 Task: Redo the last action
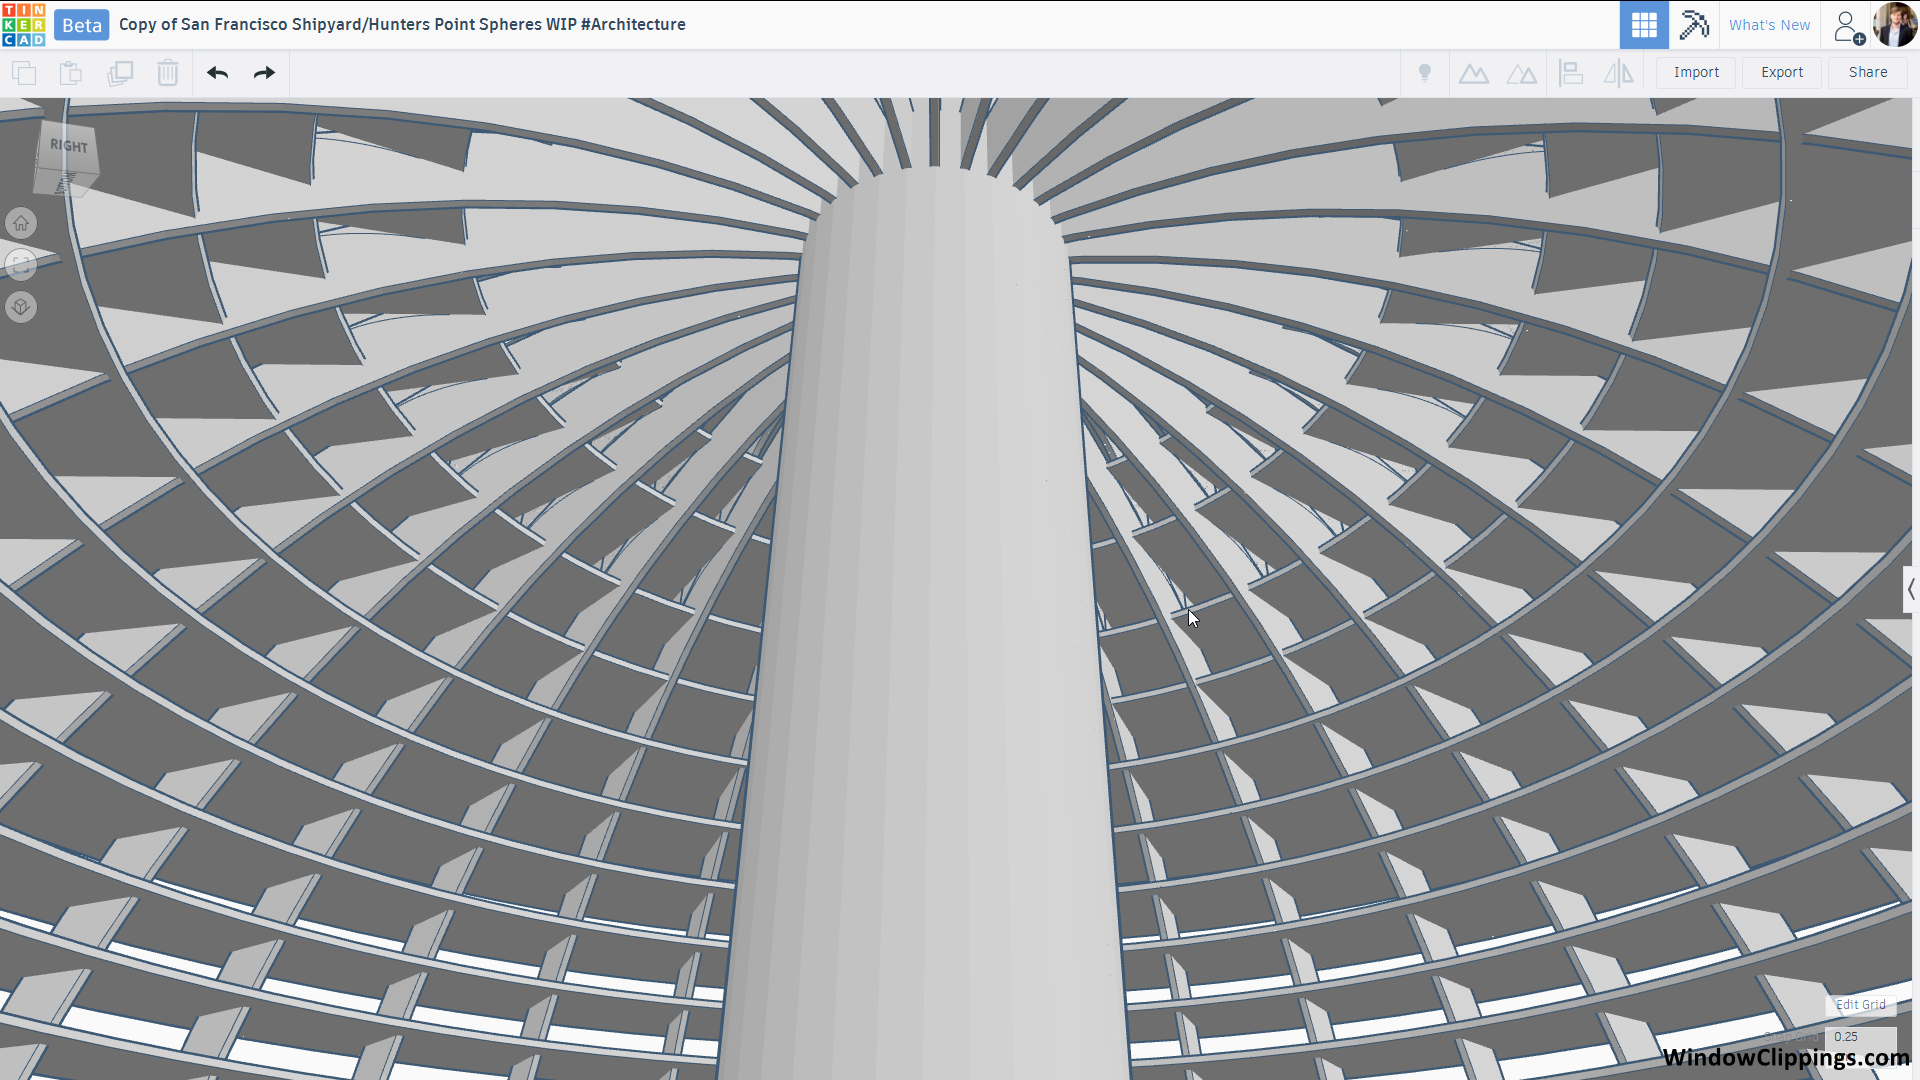pos(264,73)
